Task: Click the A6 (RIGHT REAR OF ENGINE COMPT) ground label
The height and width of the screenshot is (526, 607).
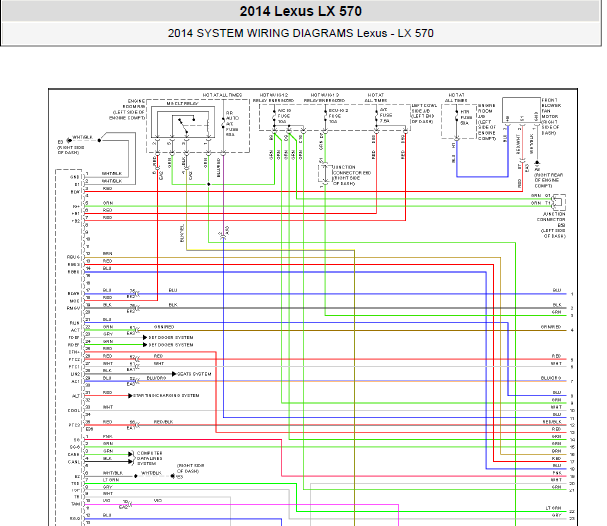Action: coord(549,178)
